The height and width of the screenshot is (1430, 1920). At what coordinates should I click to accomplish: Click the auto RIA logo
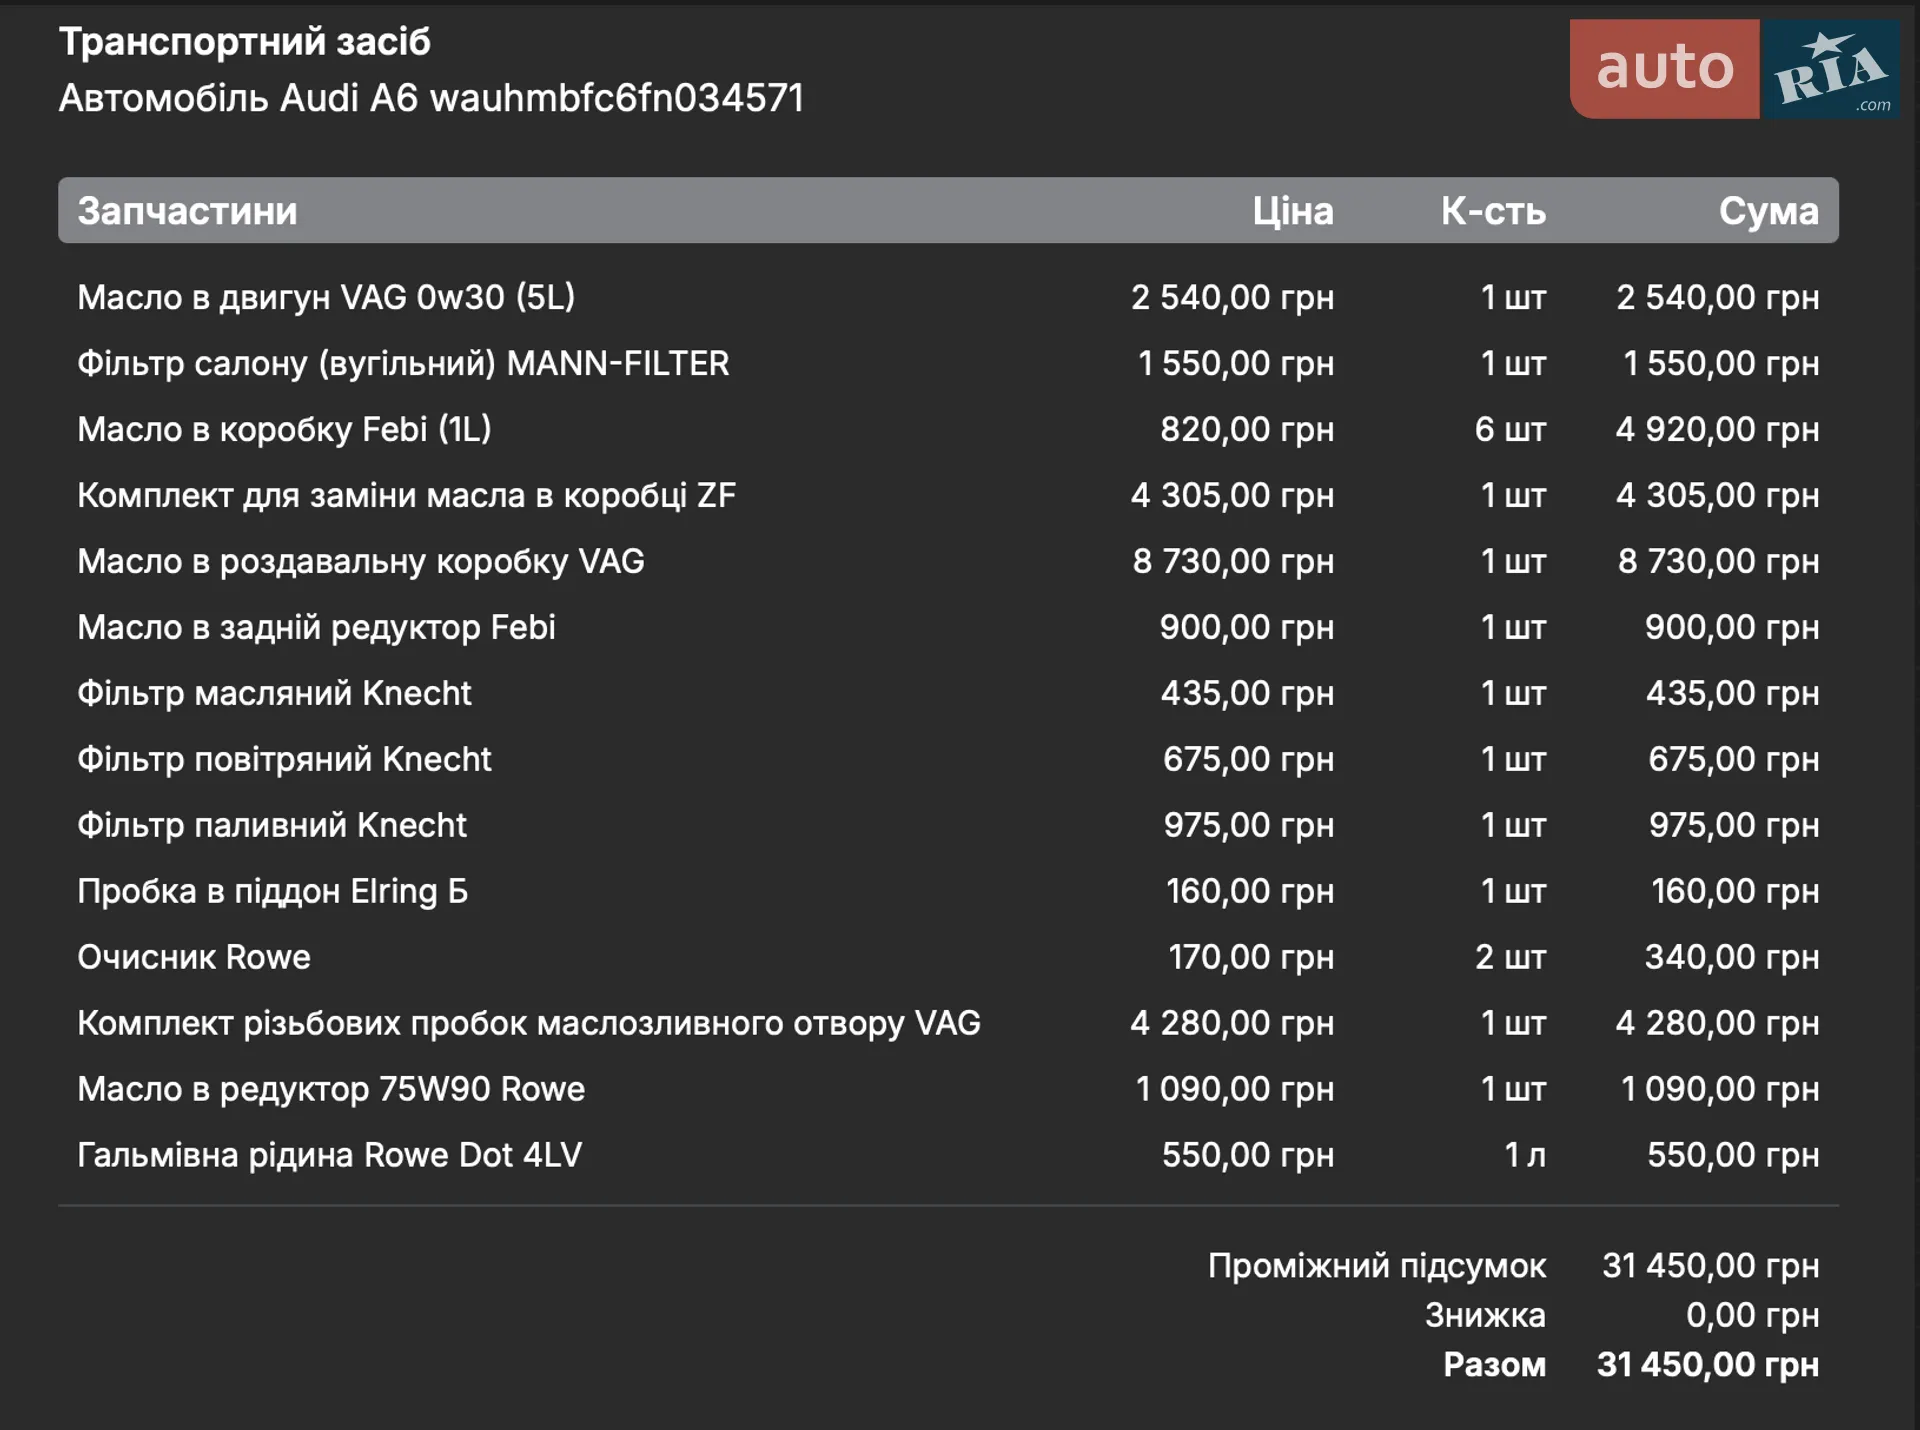click(1735, 69)
